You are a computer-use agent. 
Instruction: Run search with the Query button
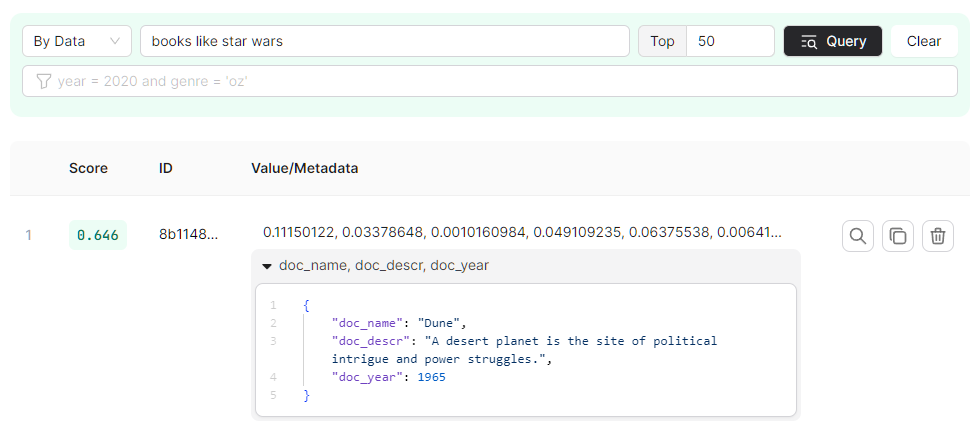(x=833, y=41)
